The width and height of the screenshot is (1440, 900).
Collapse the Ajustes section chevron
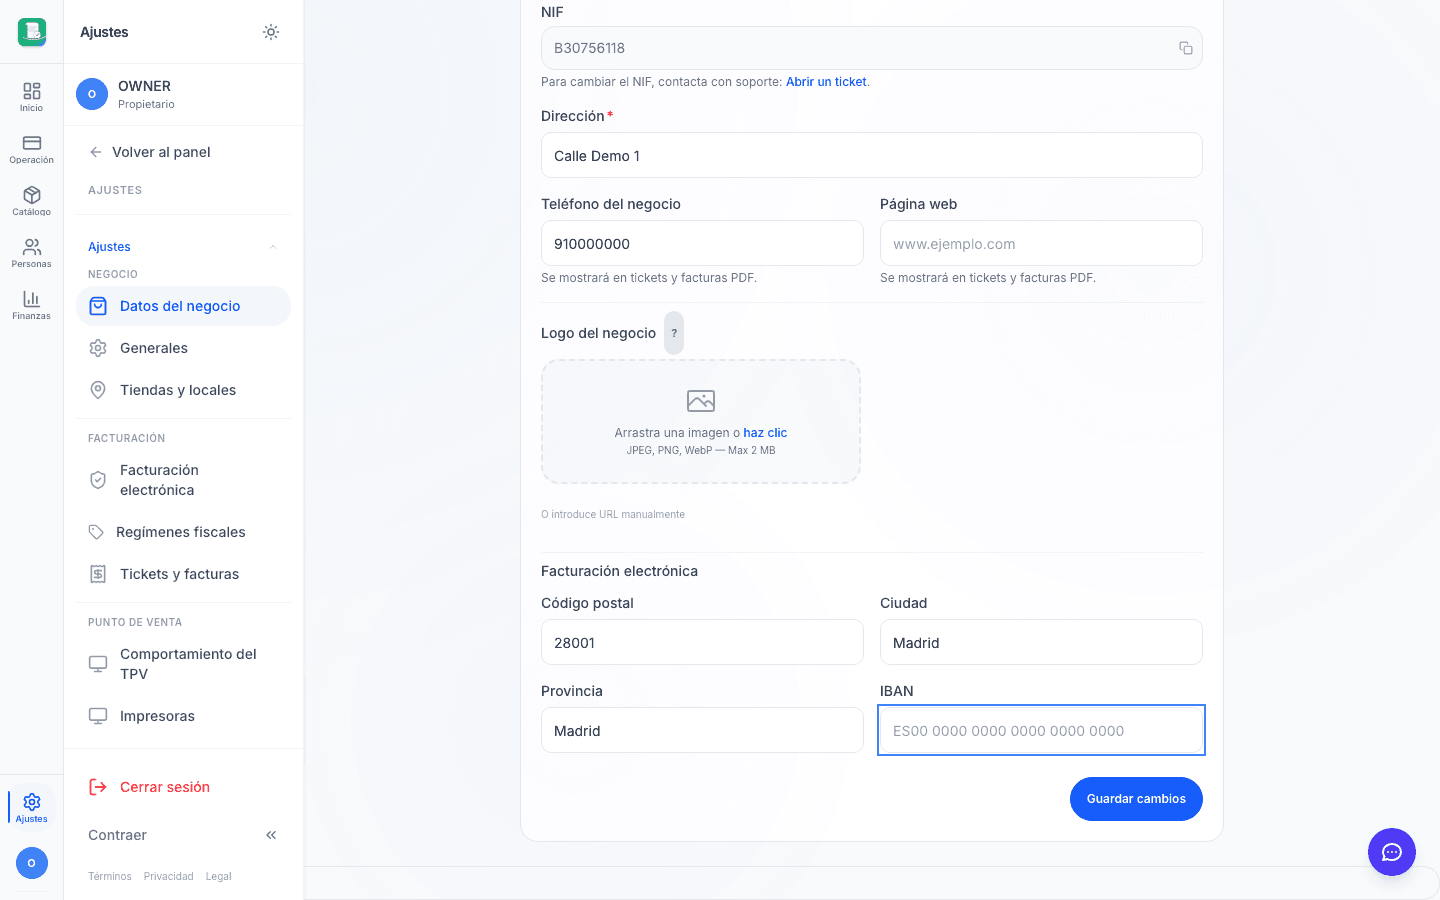click(273, 247)
